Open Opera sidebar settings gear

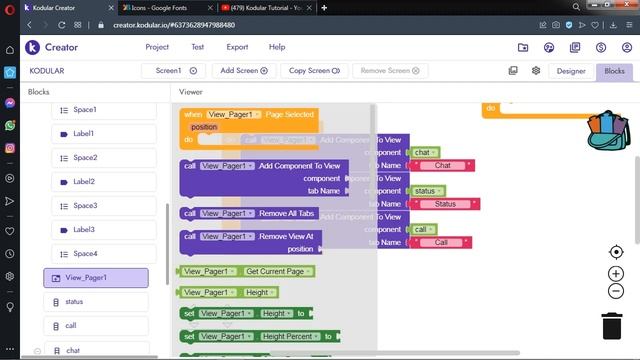coord(10,276)
